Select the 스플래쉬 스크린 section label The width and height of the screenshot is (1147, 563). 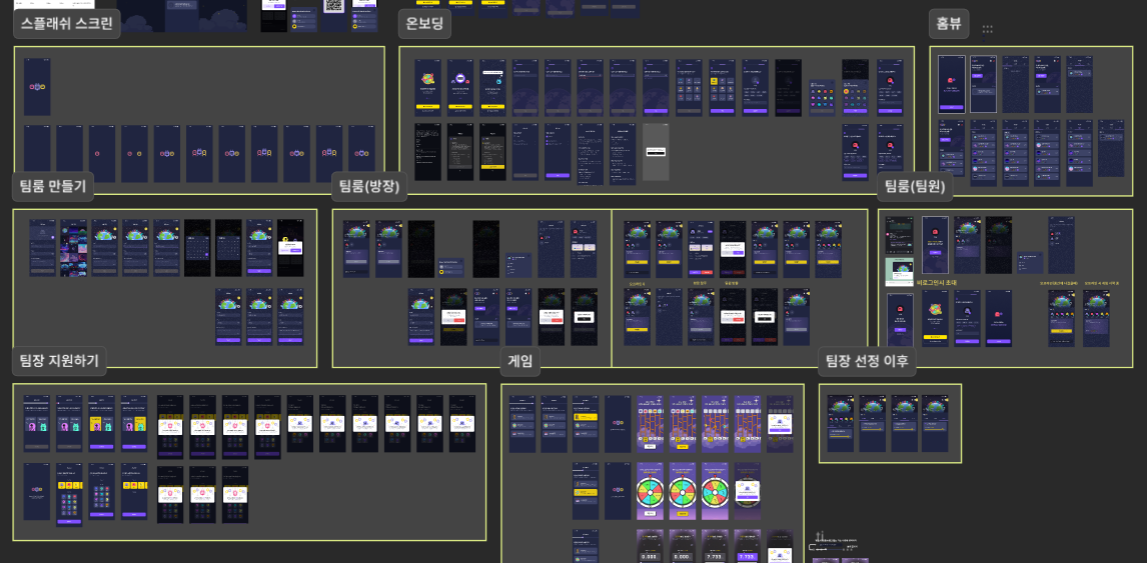pos(67,24)
